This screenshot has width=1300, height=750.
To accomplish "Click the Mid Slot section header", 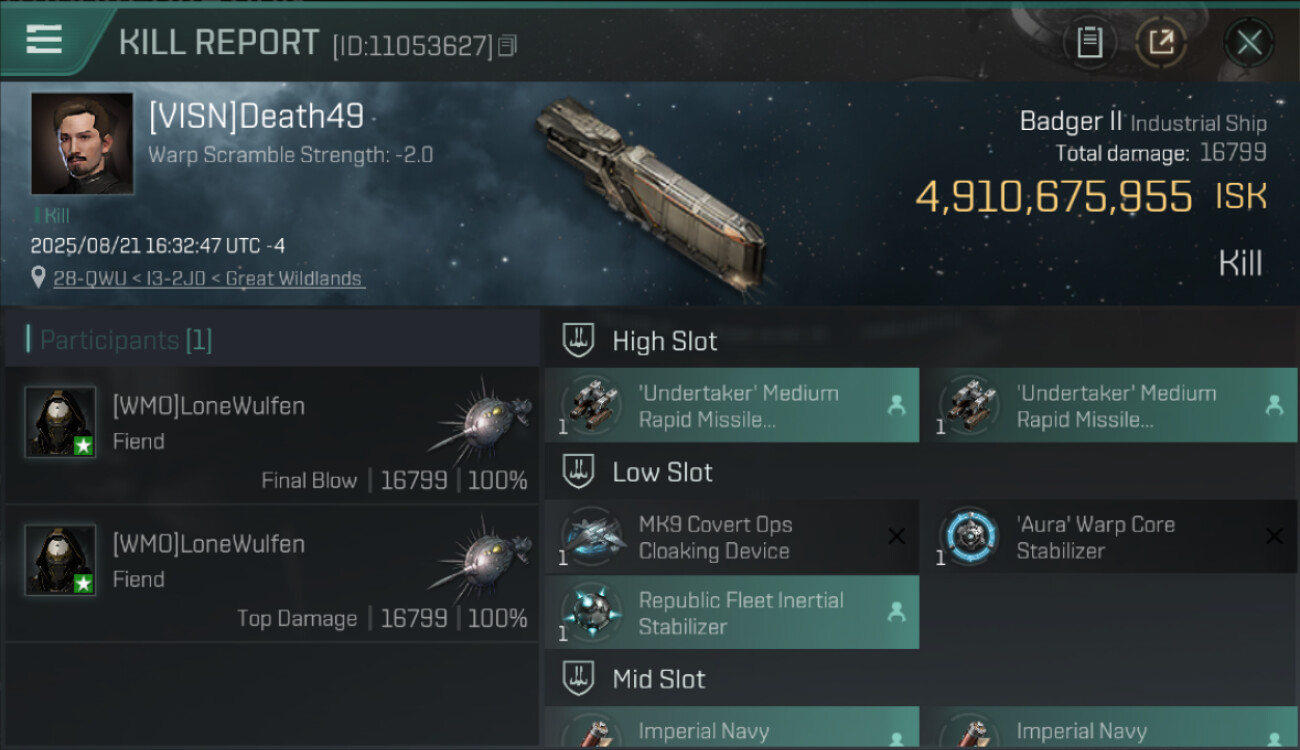I will [x=658, y=679].
